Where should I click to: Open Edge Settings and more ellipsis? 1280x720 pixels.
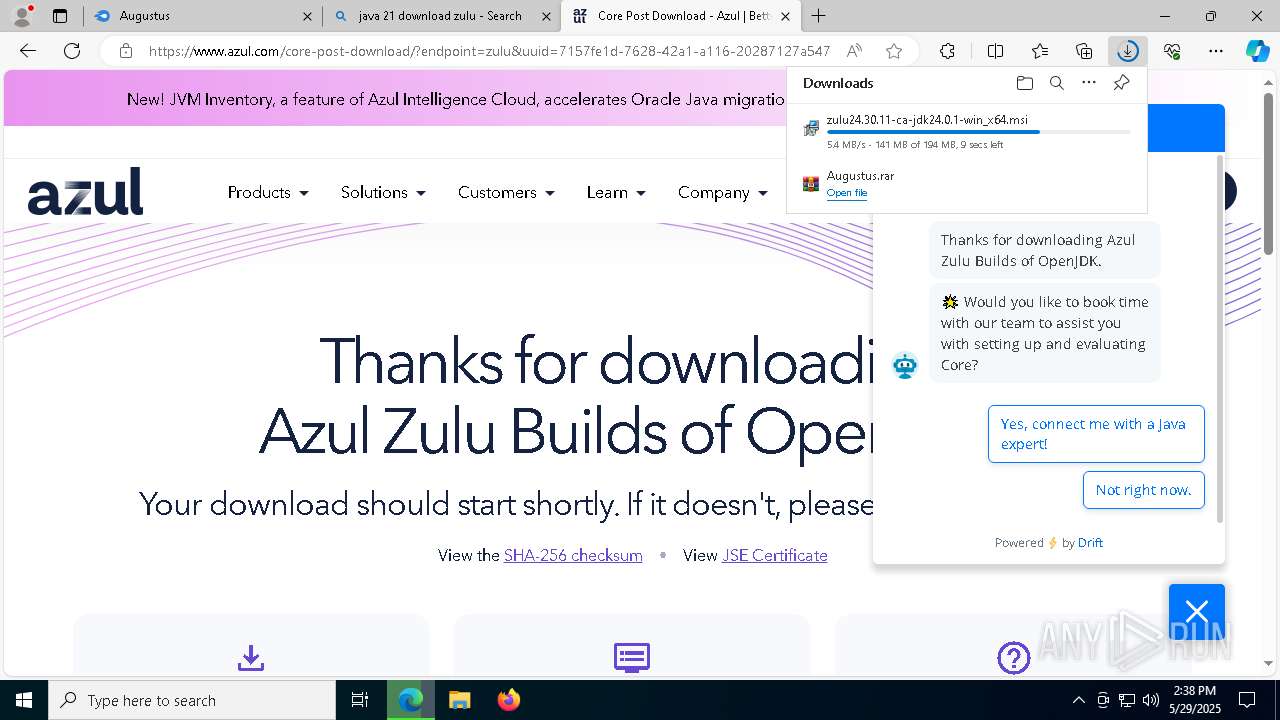tap(1216, 51)
